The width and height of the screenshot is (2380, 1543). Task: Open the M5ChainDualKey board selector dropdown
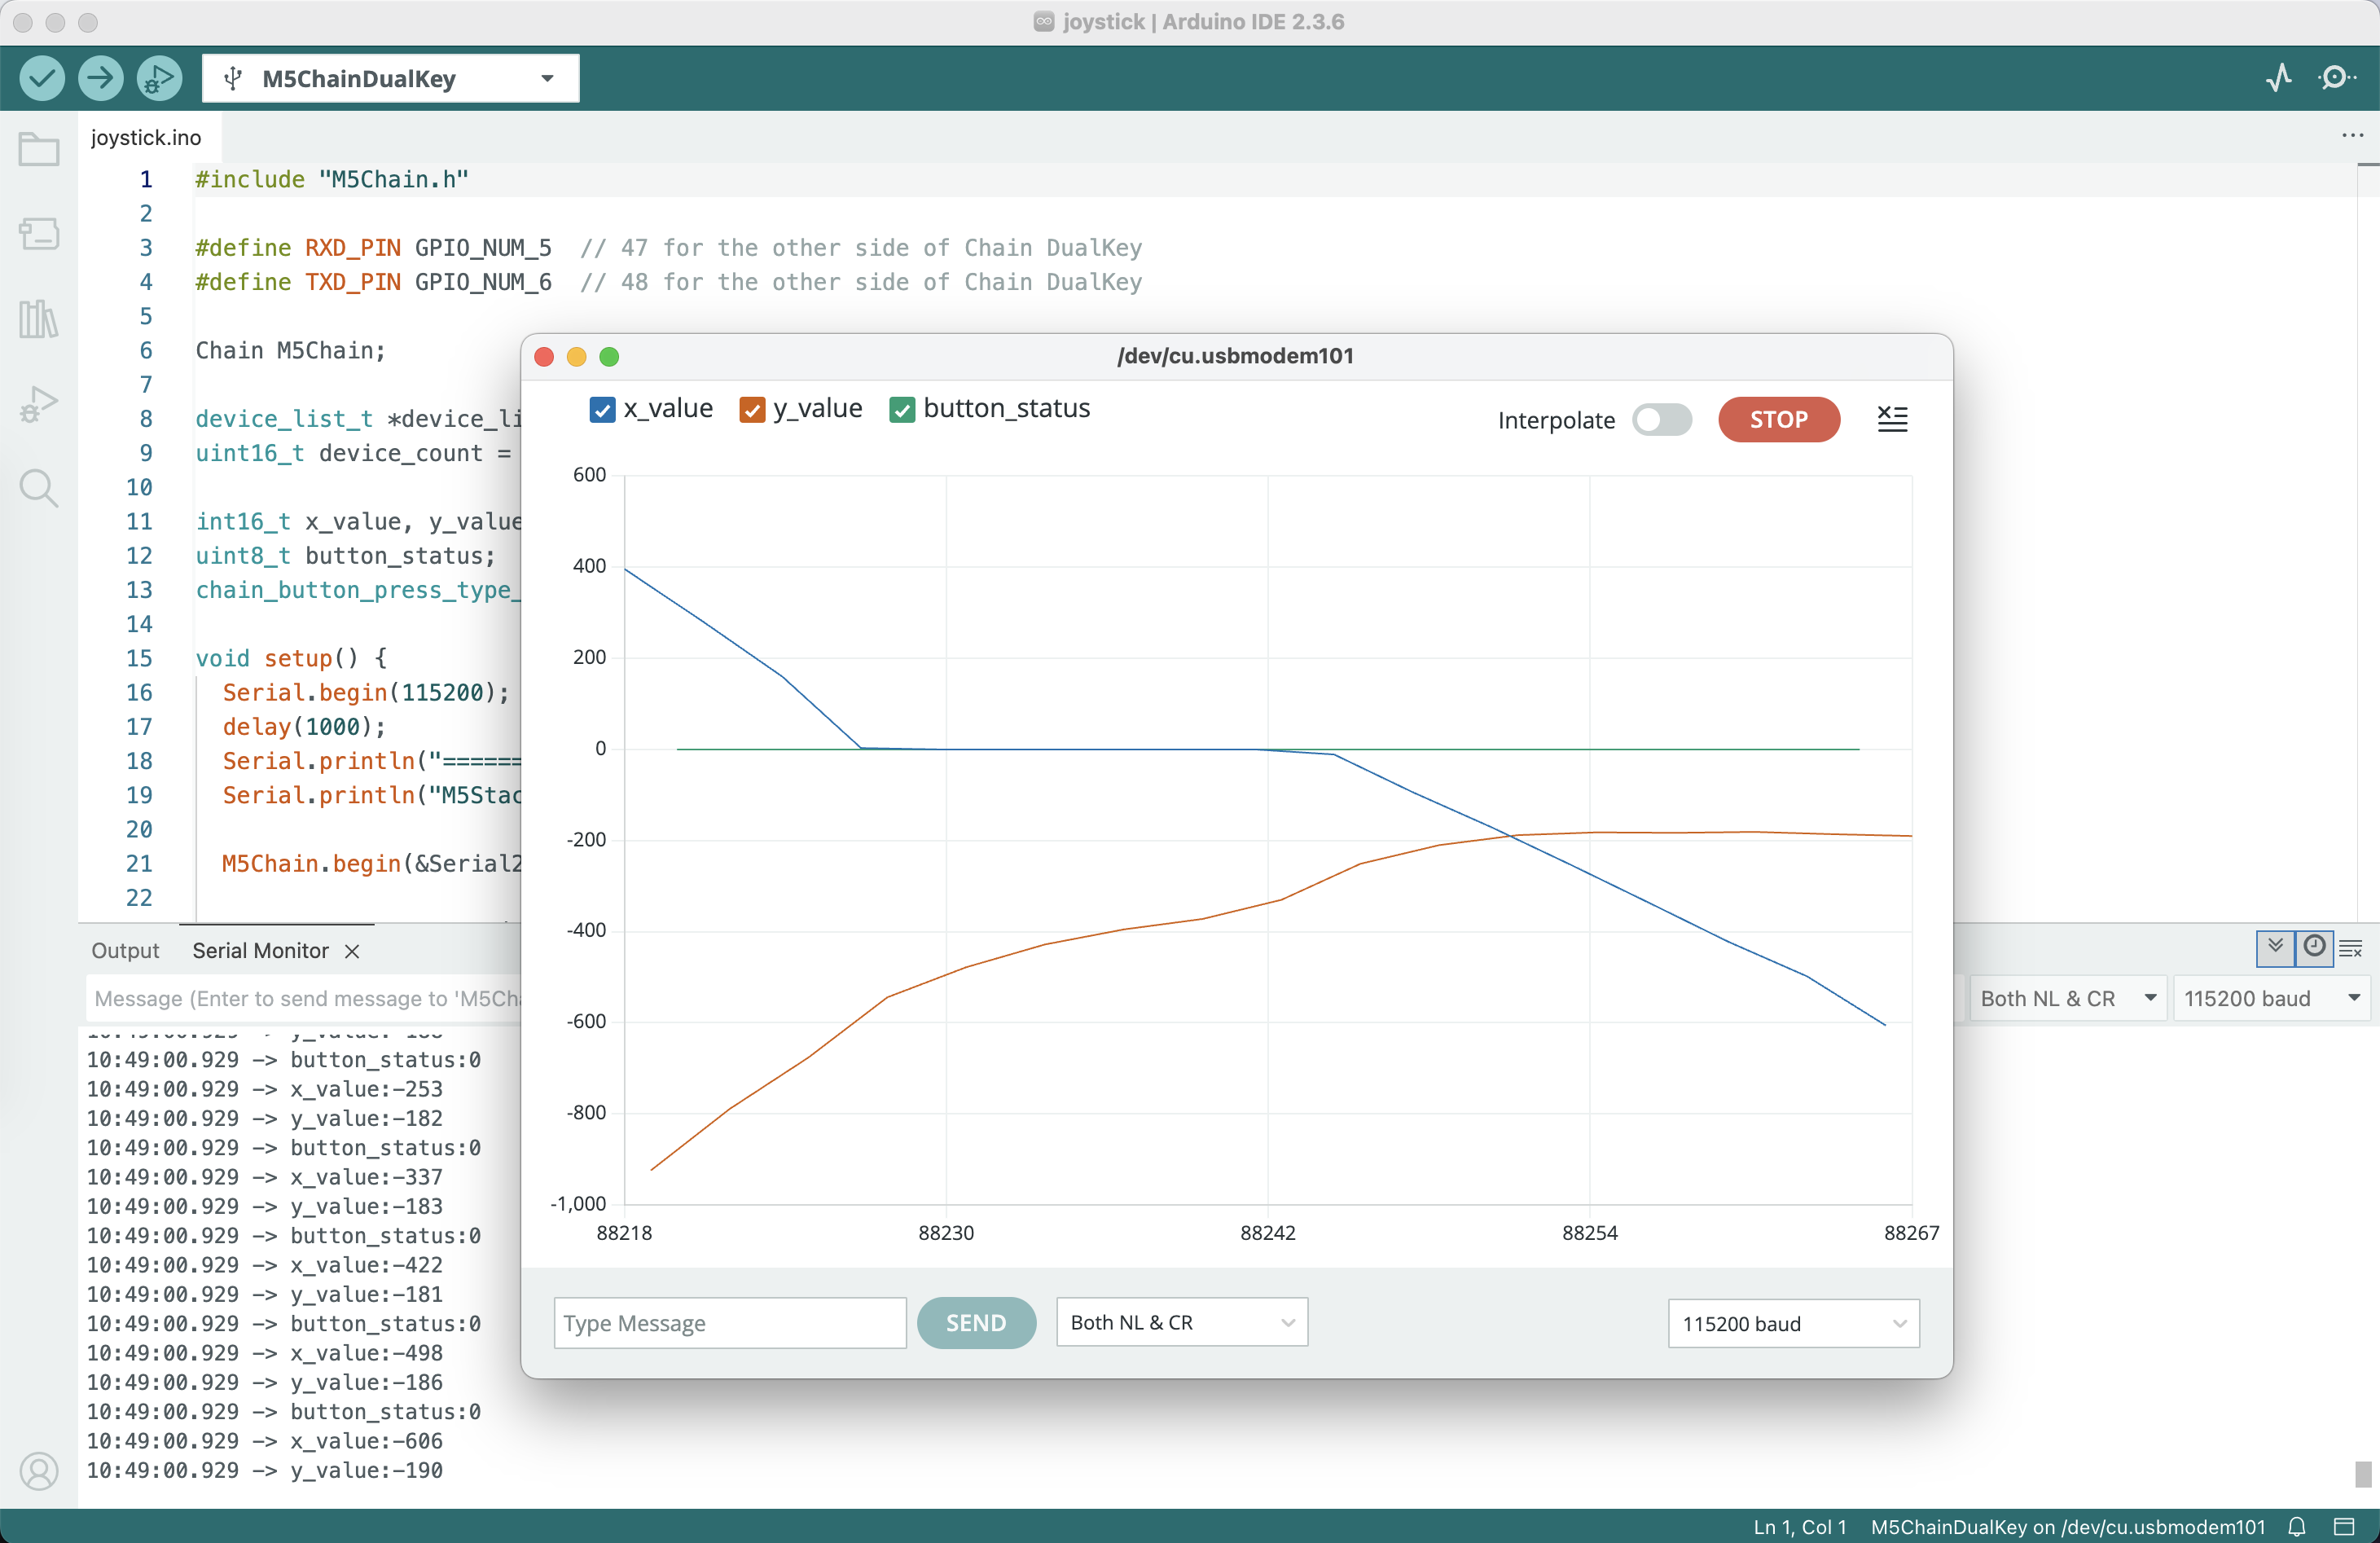(390, 79)
